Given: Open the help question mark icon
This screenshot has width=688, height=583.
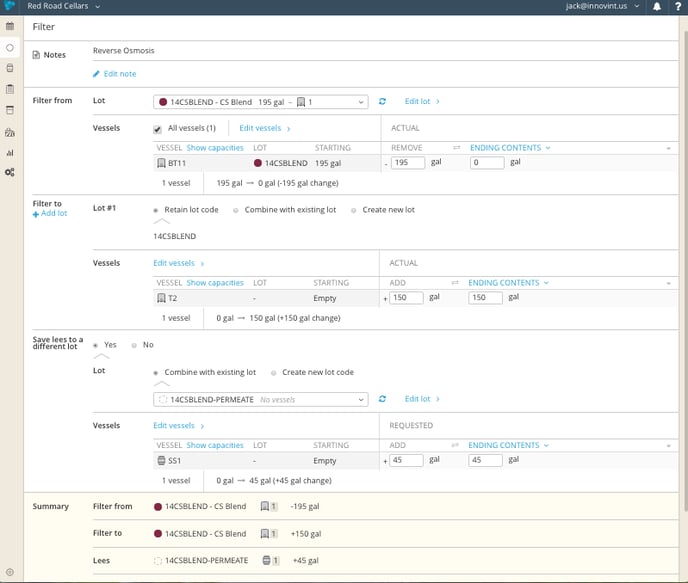Looking at the screenshot, I should pos(678,7).
